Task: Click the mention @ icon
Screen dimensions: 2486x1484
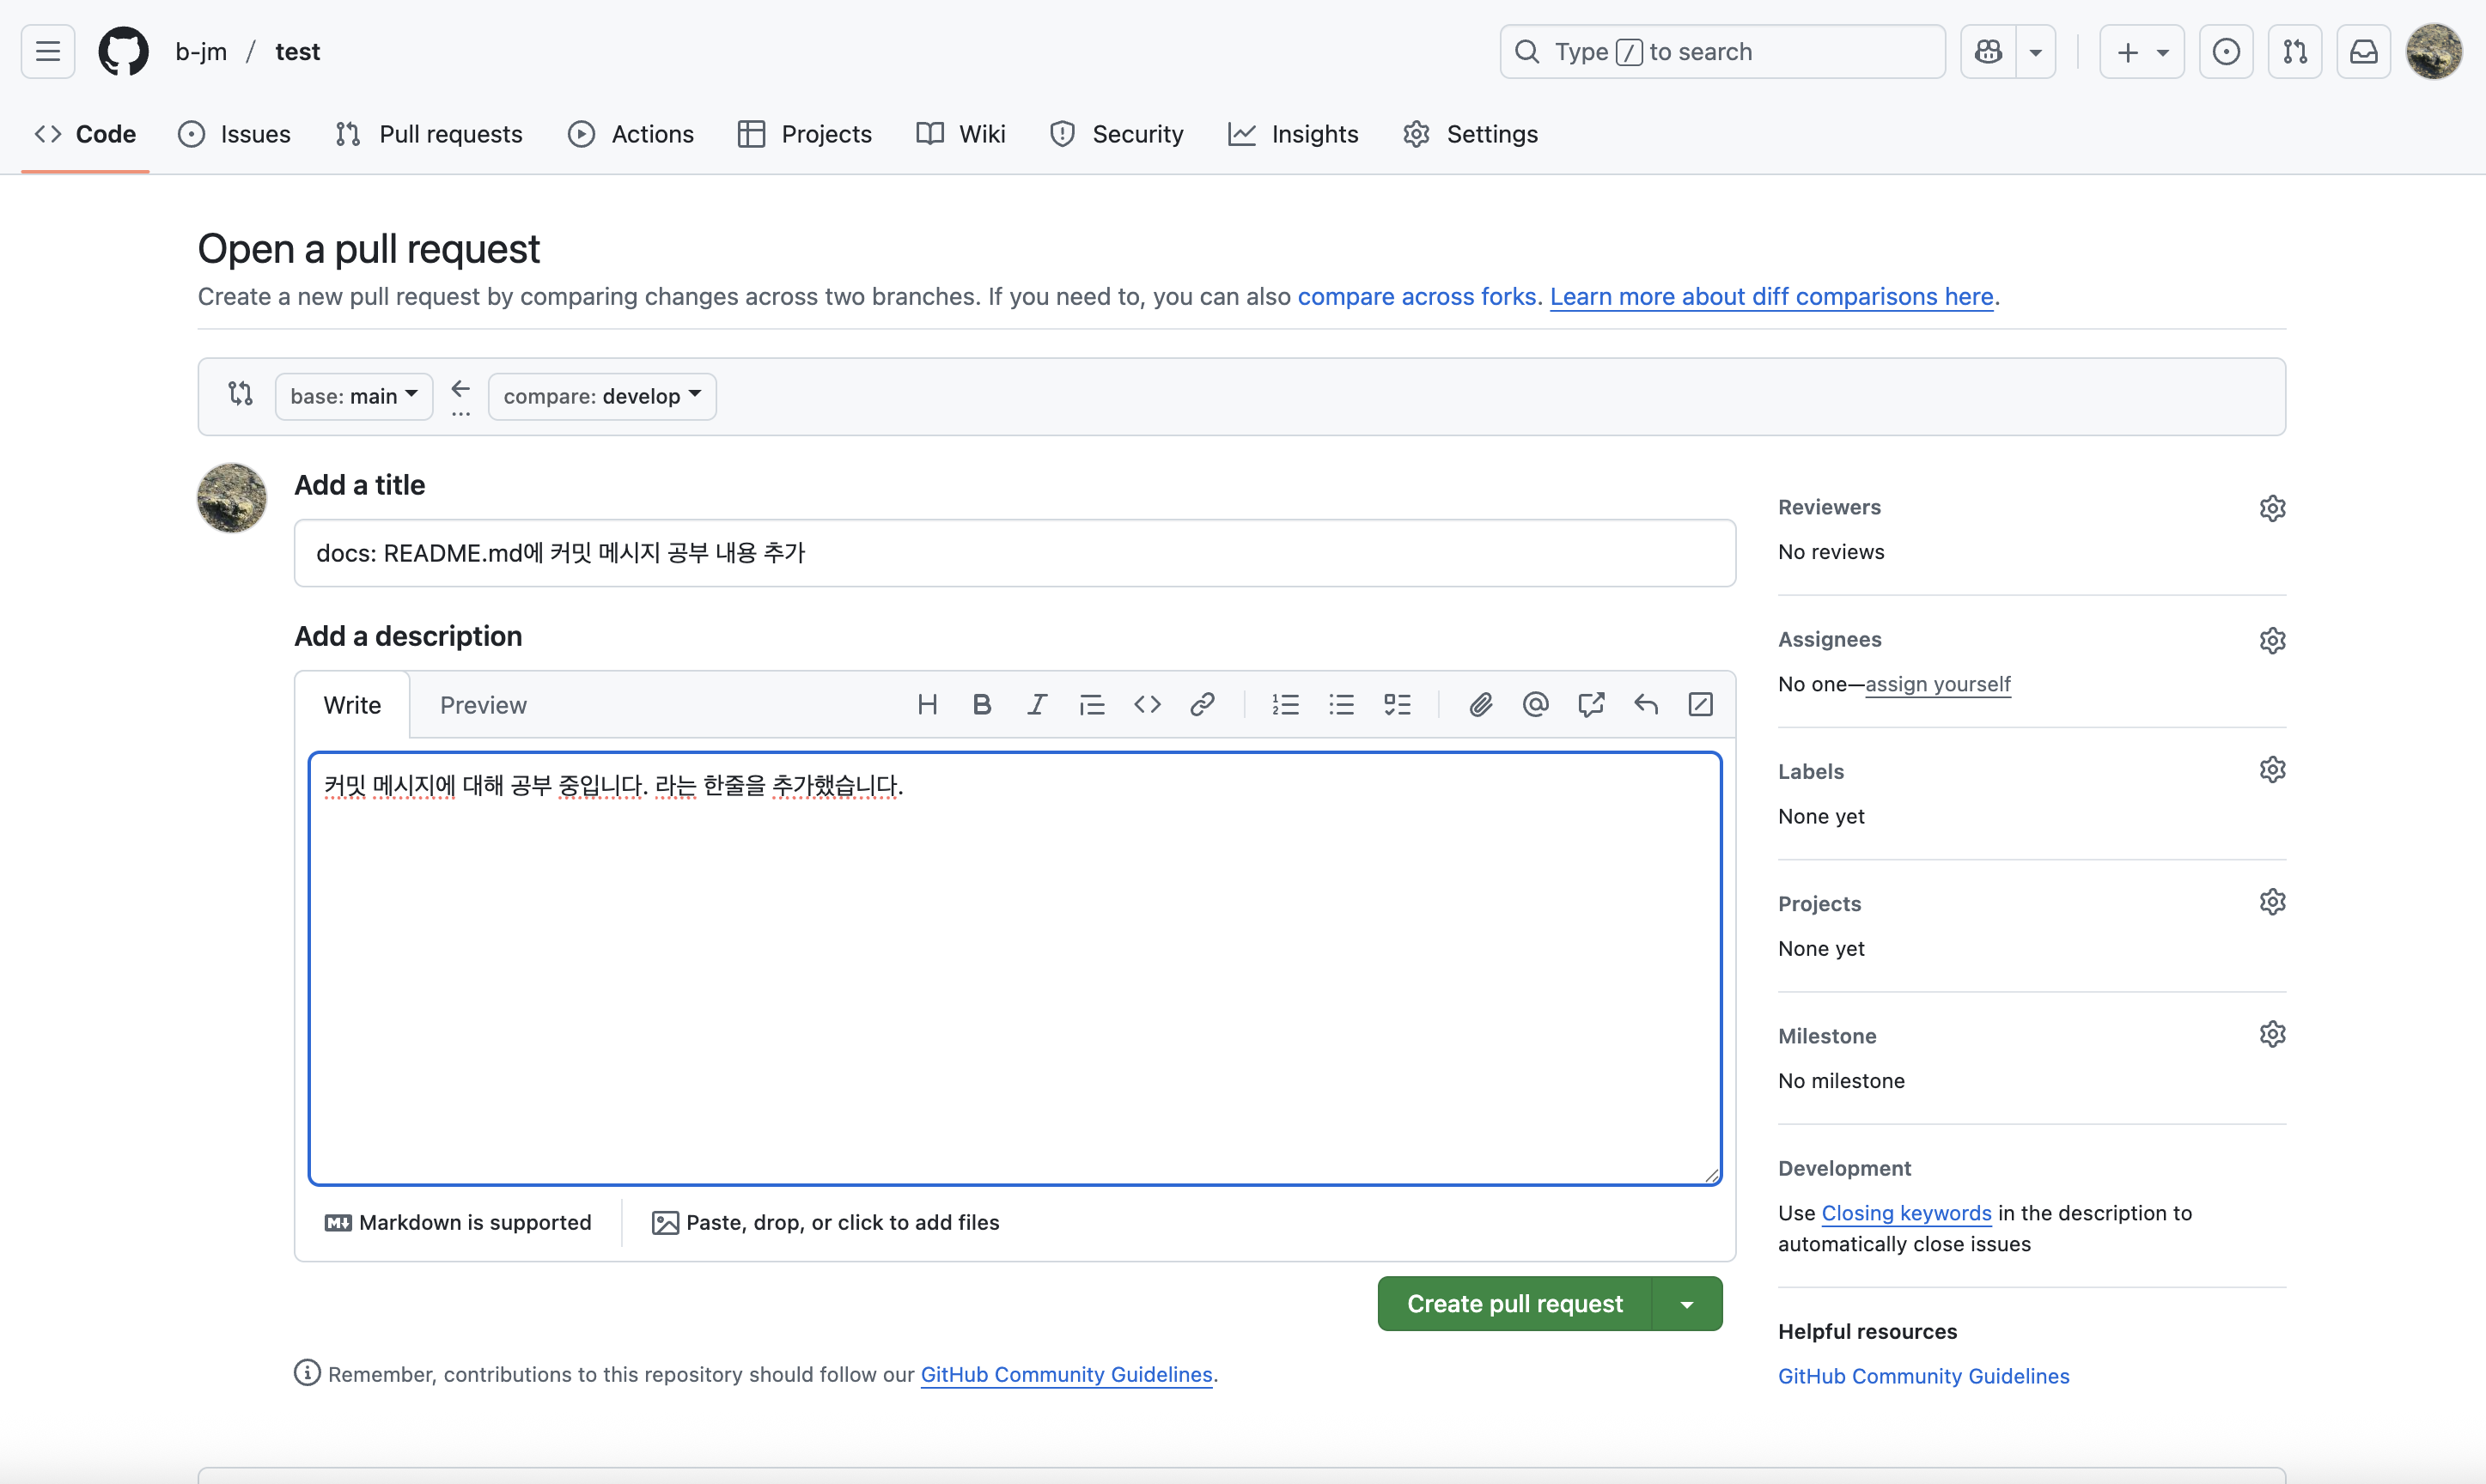Action: [1535, 705]
